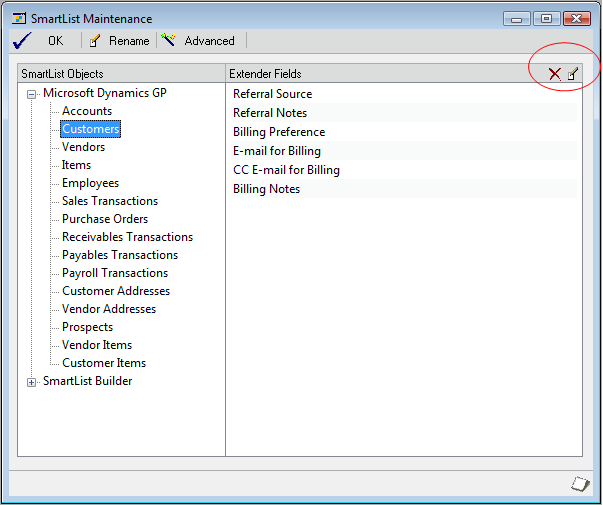
Task: Select Billing Preference extender field
Action: click(x=279, y=132)
